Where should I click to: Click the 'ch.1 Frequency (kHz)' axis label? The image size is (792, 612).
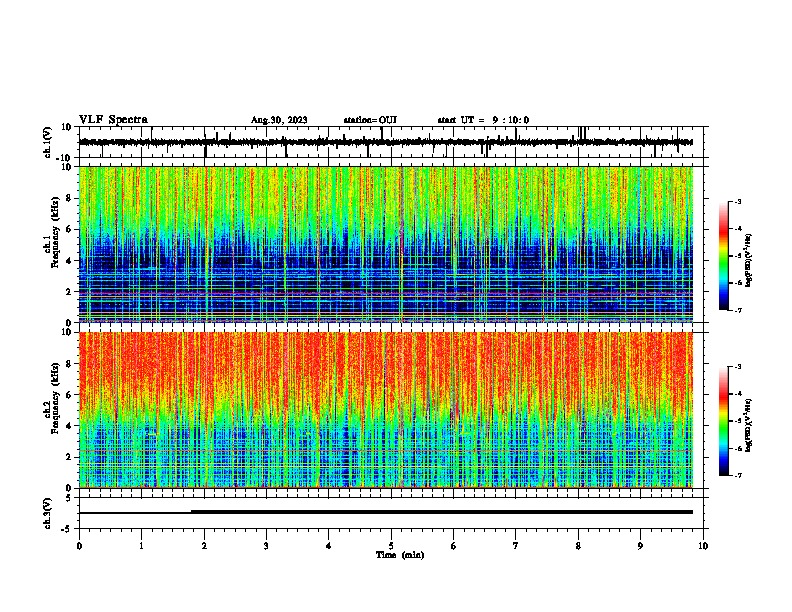53,232
